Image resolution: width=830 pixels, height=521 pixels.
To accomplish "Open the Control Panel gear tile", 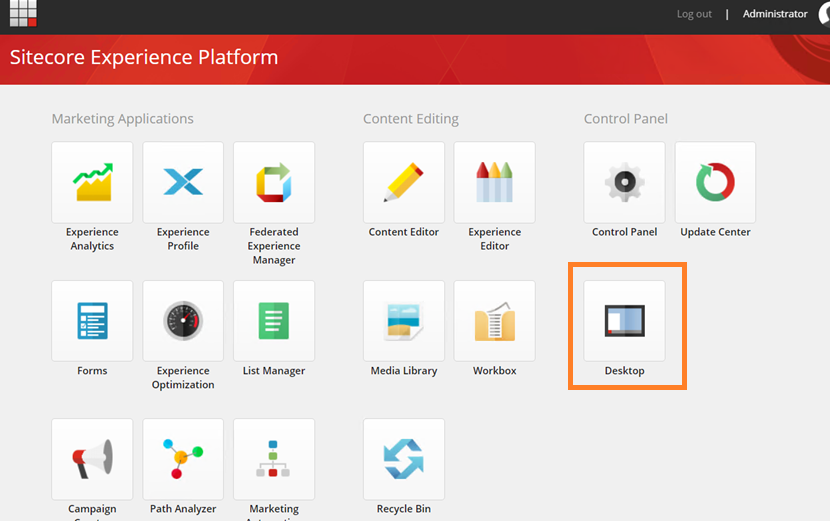I will tap(625, 182).
